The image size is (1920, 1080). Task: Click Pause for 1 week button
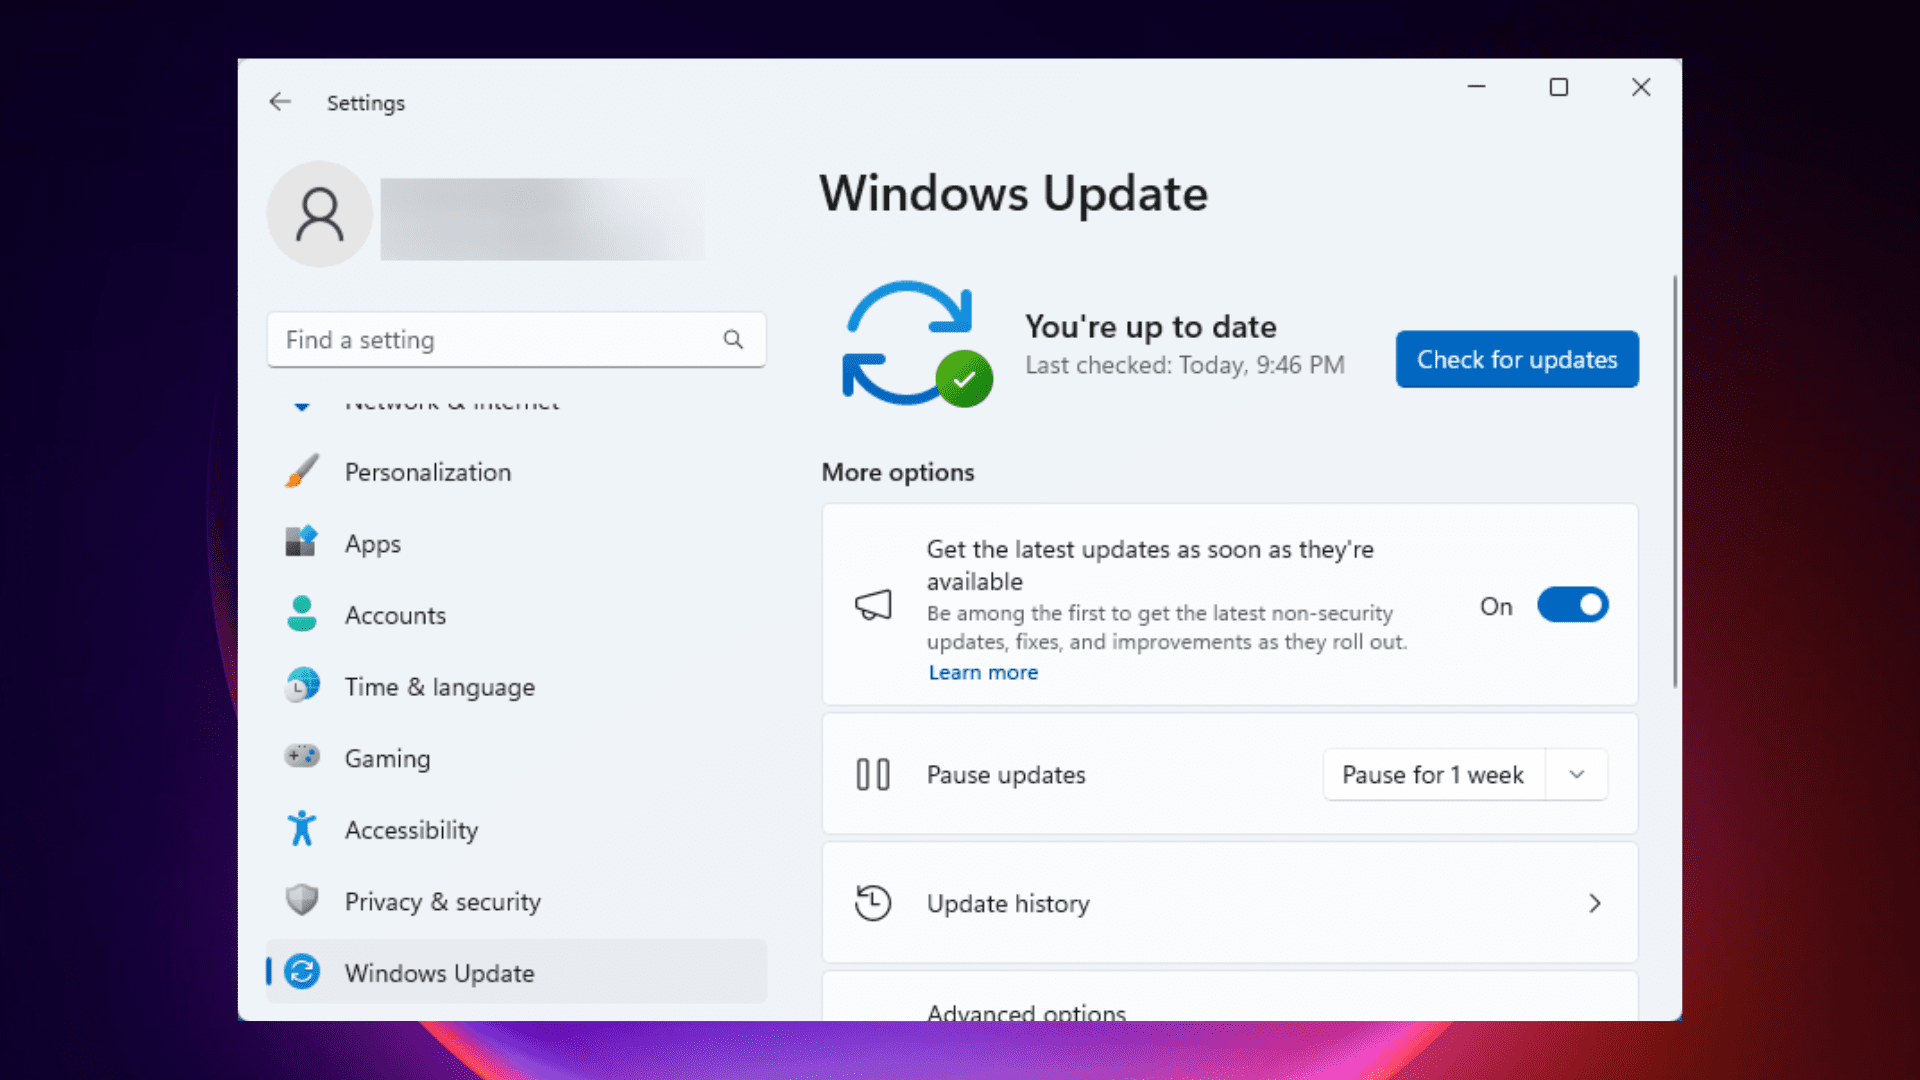pyautogui.click(x=1433, y=775)
